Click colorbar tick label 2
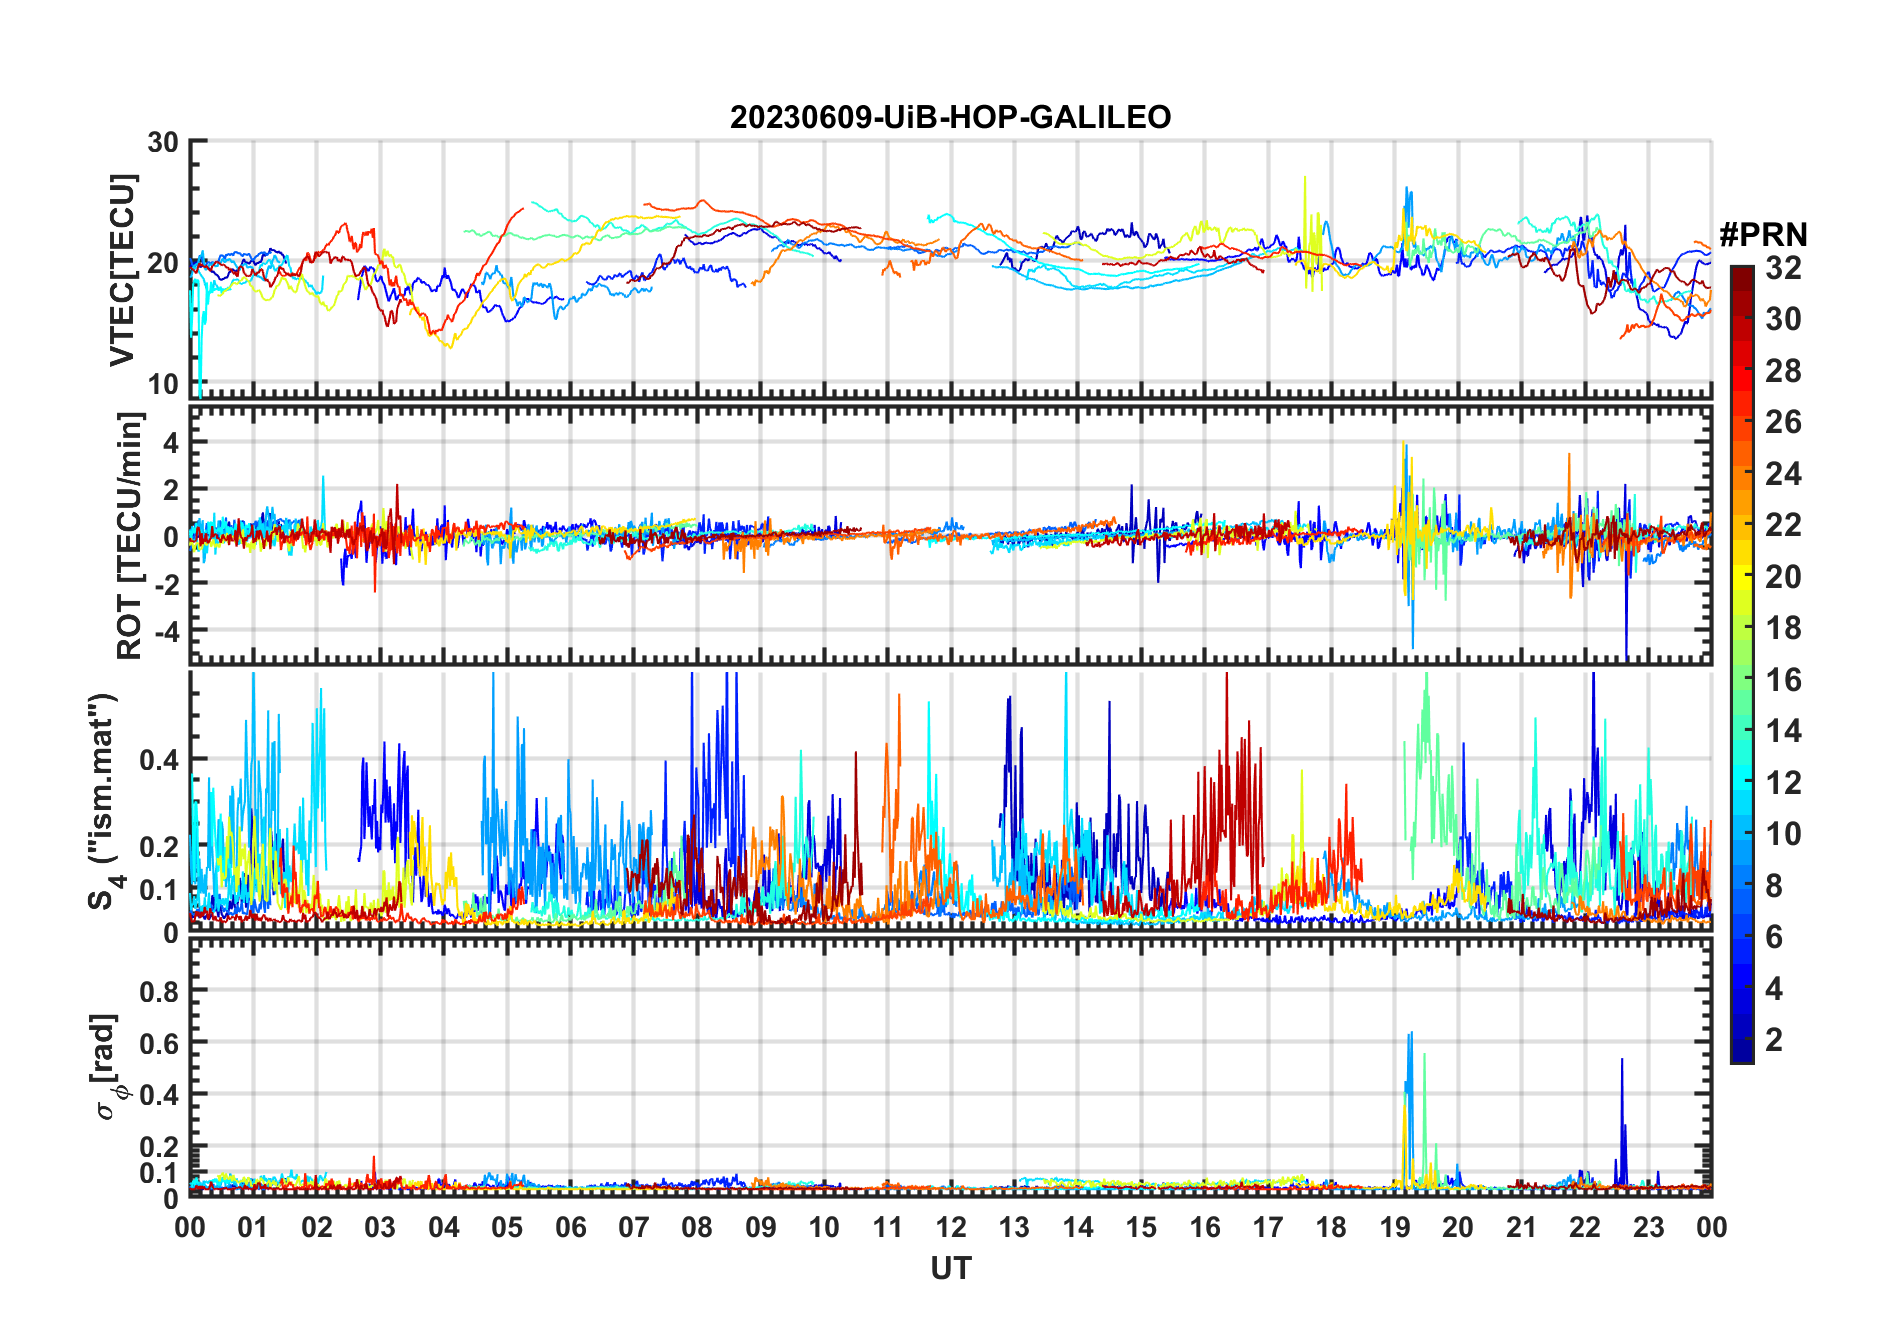The width and height of the screenshot is (1902, 1330). pos(1774,1039)
